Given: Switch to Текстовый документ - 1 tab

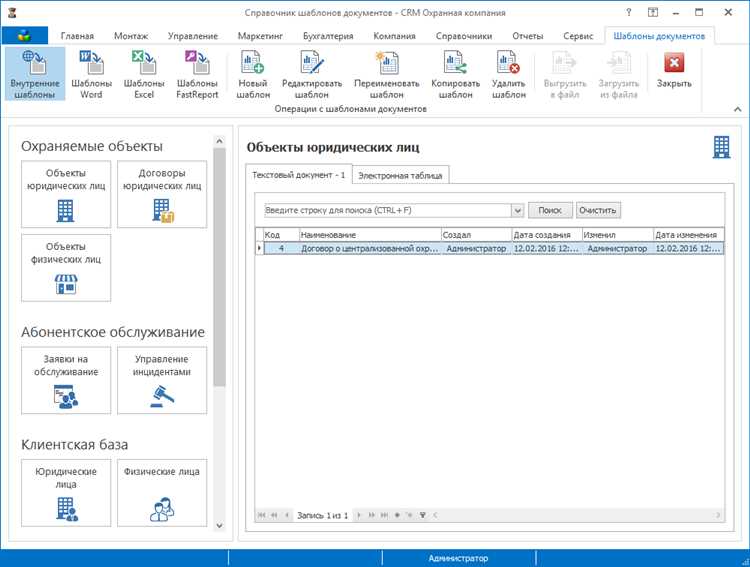Looking at the screenshot, I should pyautogui.click(x=299, y=175).
